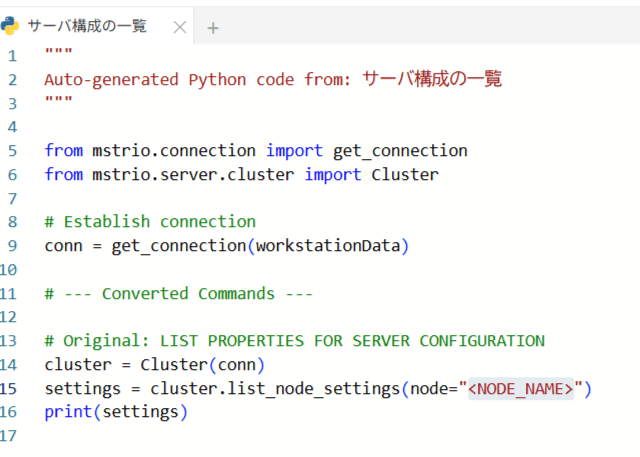This screenshot has height=457, width=640.
Task: Click 'print' keyword on line 16
Action: pyautogui.click(x=68, y=412)
